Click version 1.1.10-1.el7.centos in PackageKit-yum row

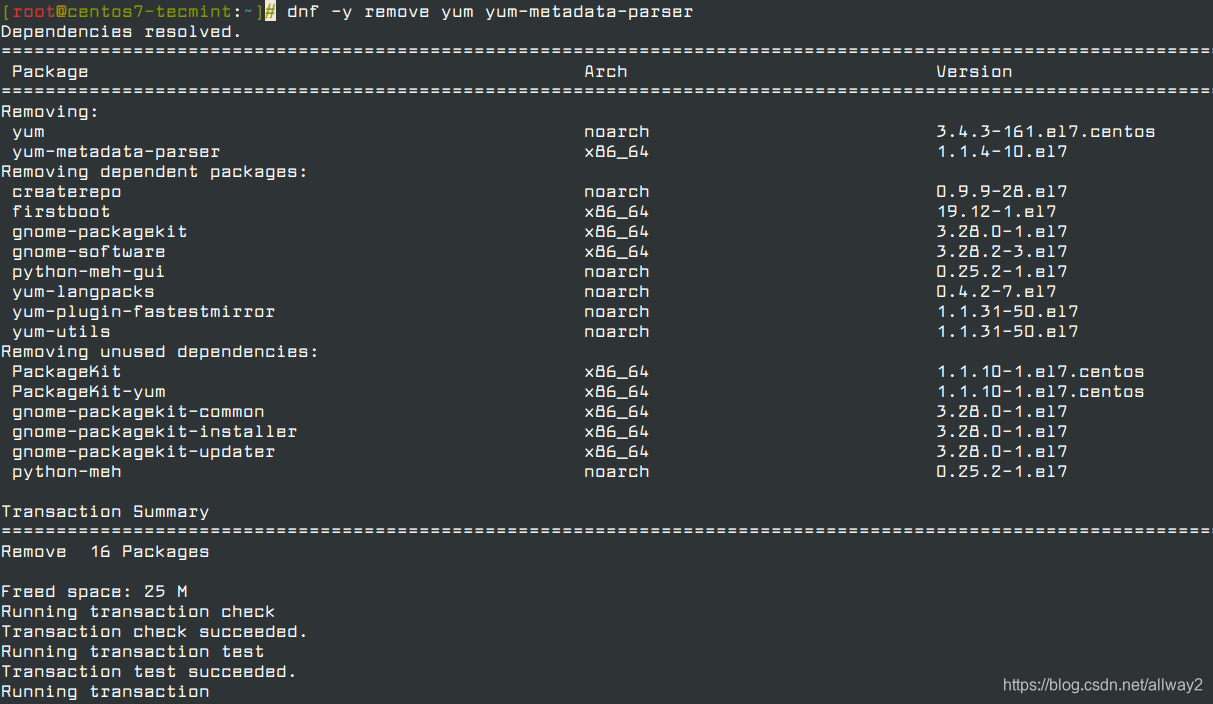(1040, 392)
